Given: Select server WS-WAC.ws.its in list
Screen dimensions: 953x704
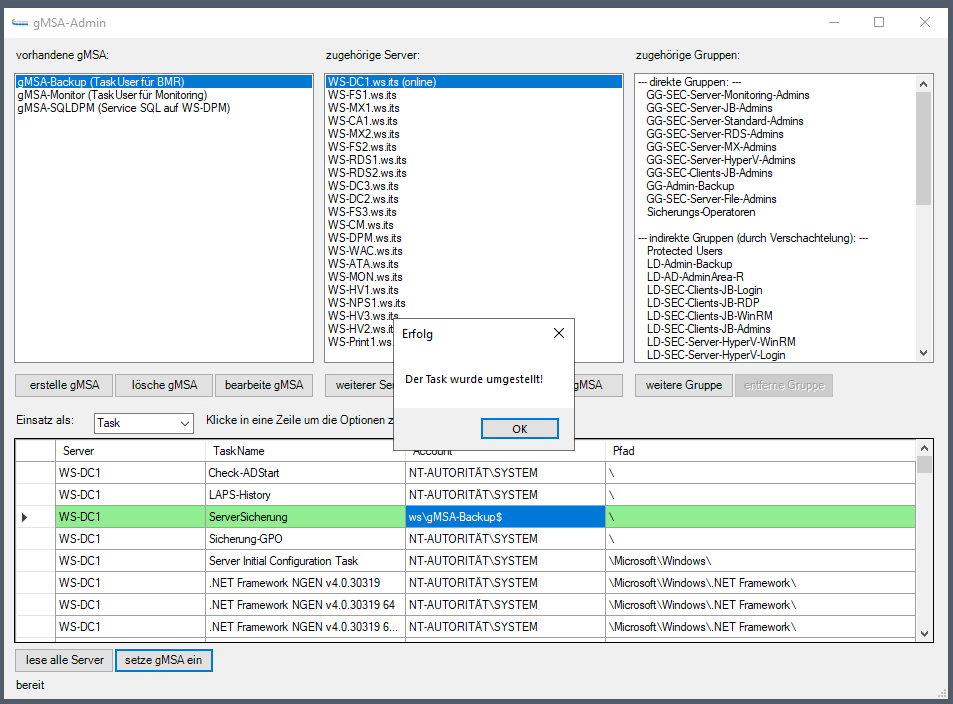Looking at the screenshot, I should [x=474, y=250].
